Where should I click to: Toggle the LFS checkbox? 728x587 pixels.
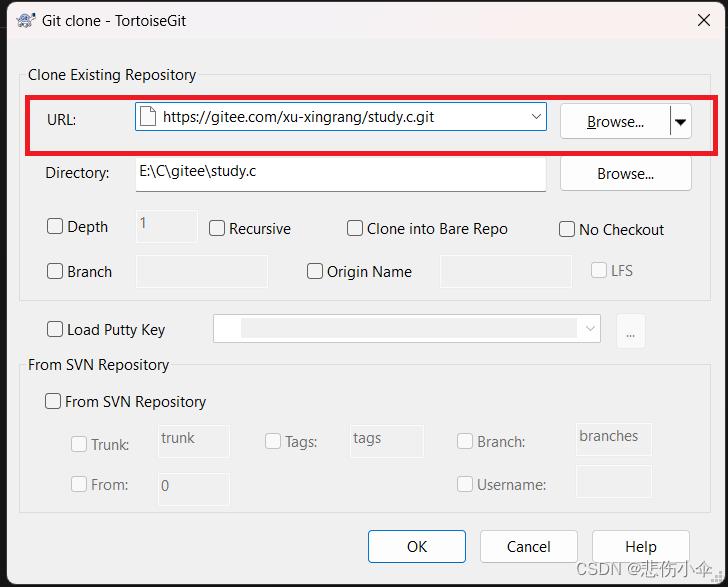pyautogui.click(x=599, y=270)
